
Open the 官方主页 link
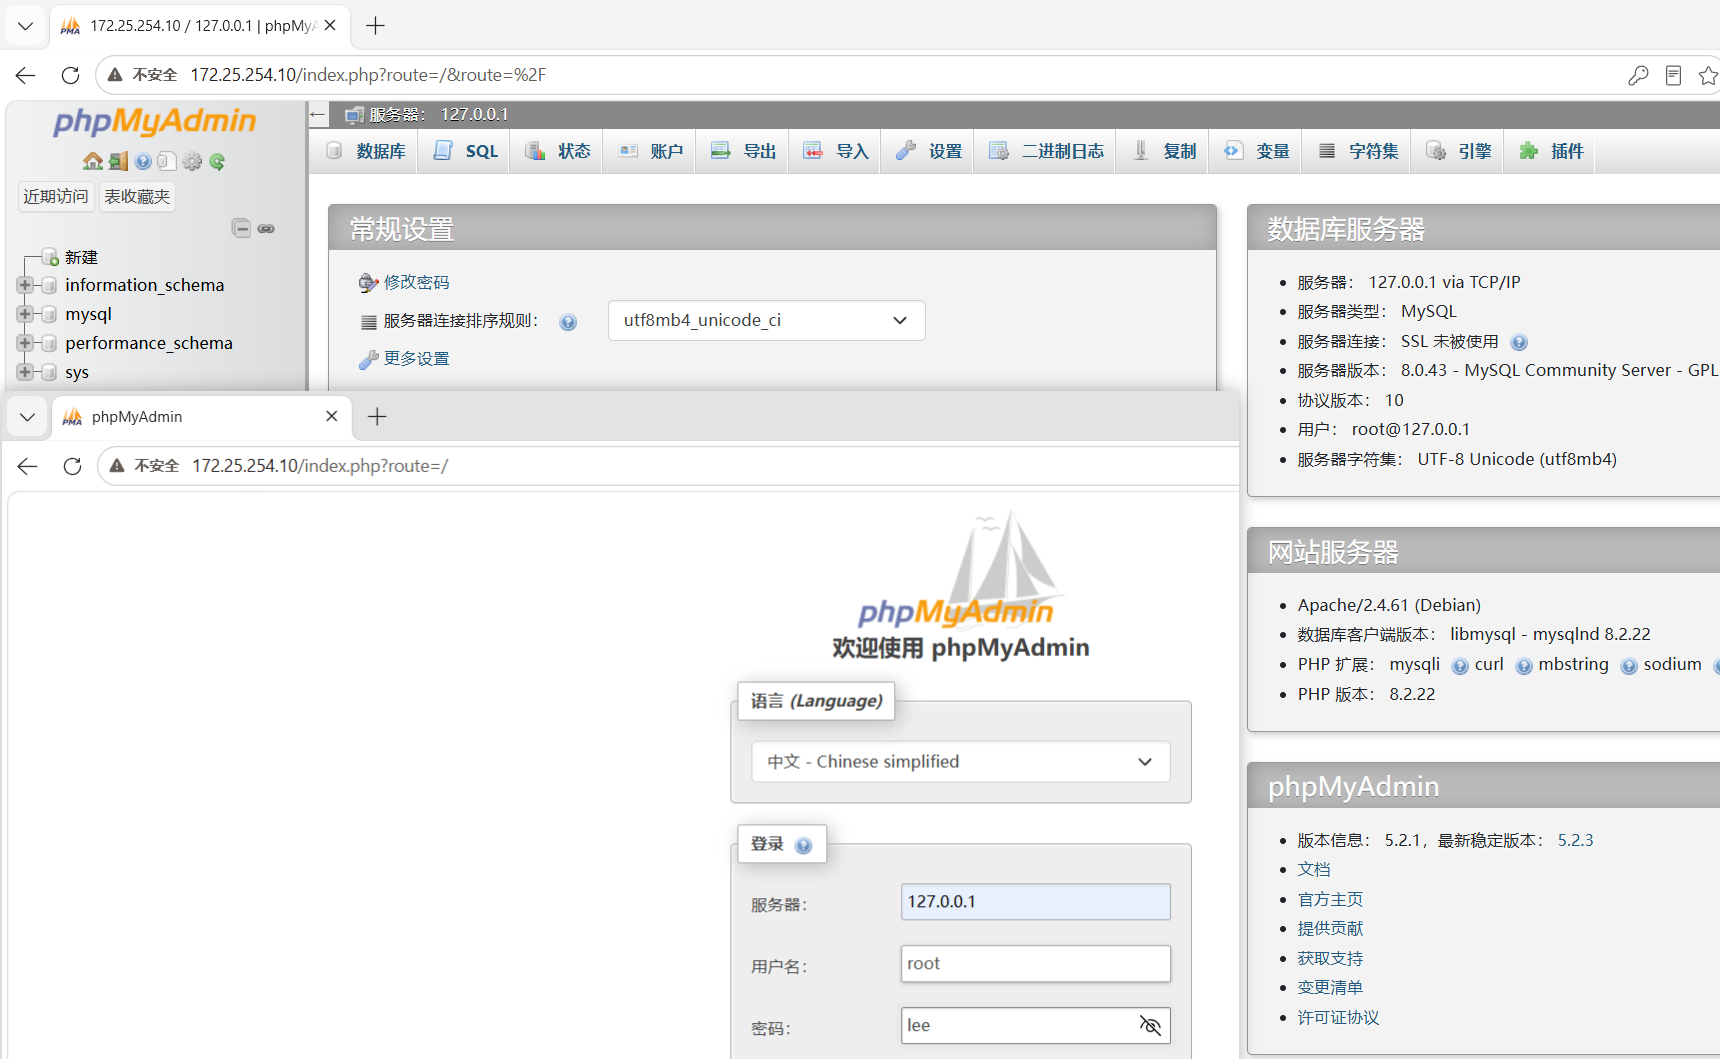[1330, 900]
